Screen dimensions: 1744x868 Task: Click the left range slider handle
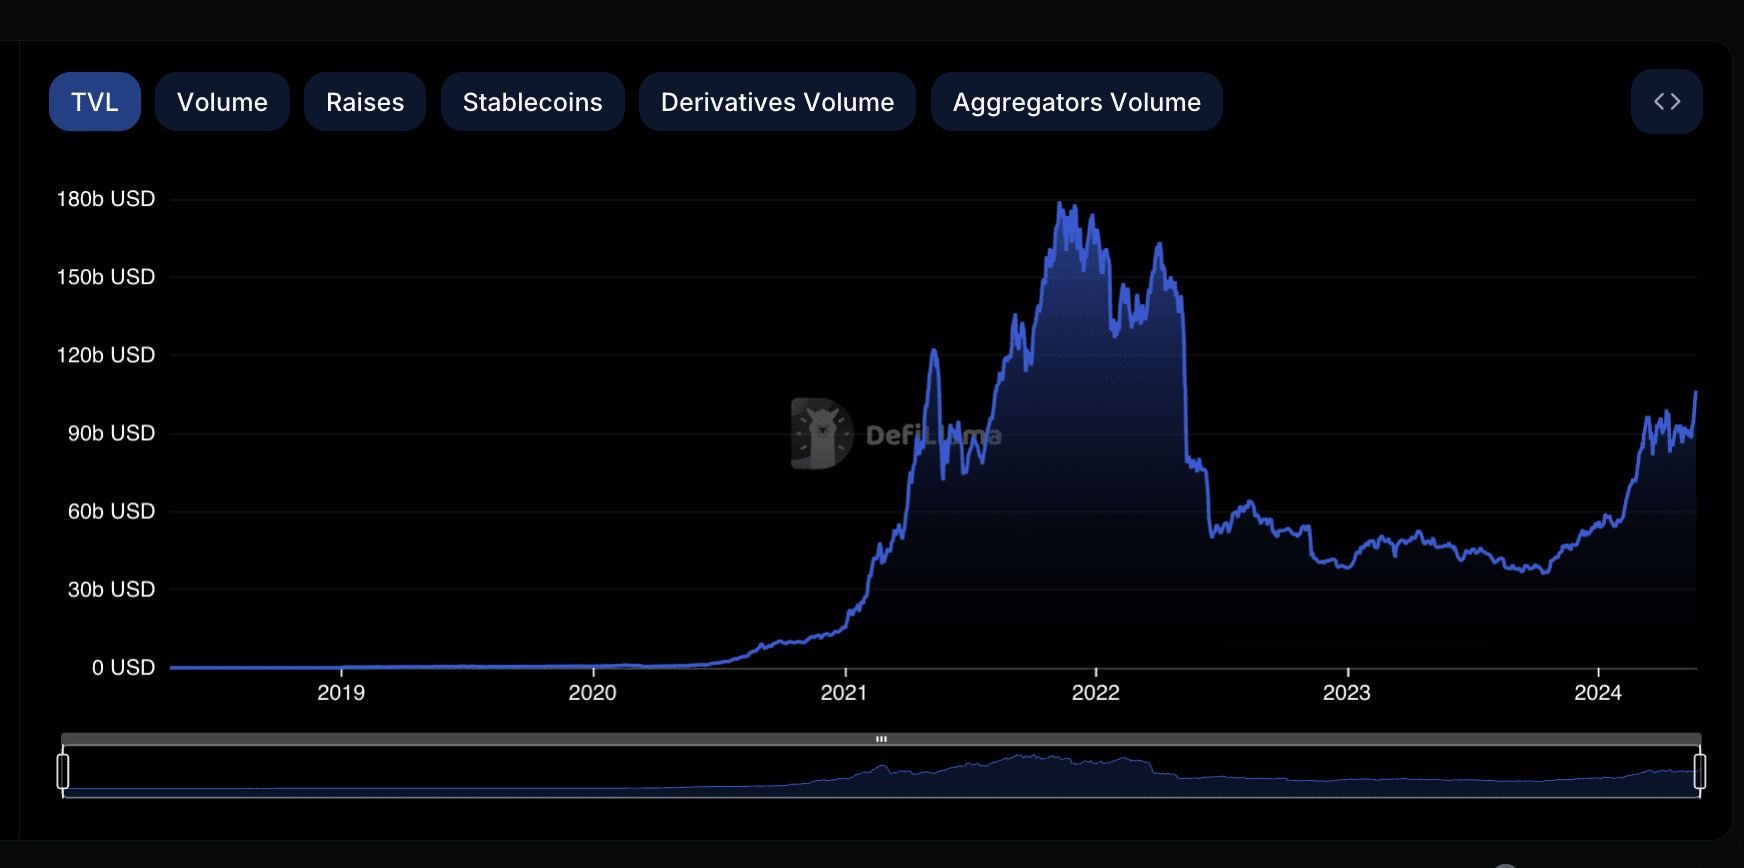pyautogui.click(x=63, y=771)
